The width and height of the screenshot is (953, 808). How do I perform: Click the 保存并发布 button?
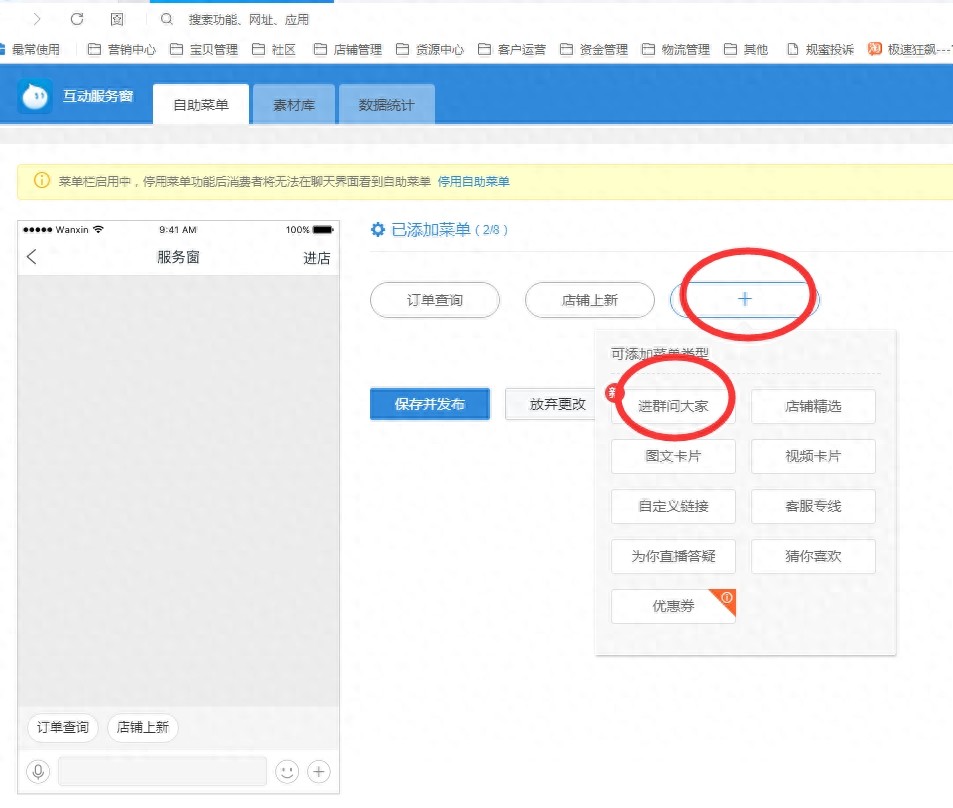click(x=430, y=404)
